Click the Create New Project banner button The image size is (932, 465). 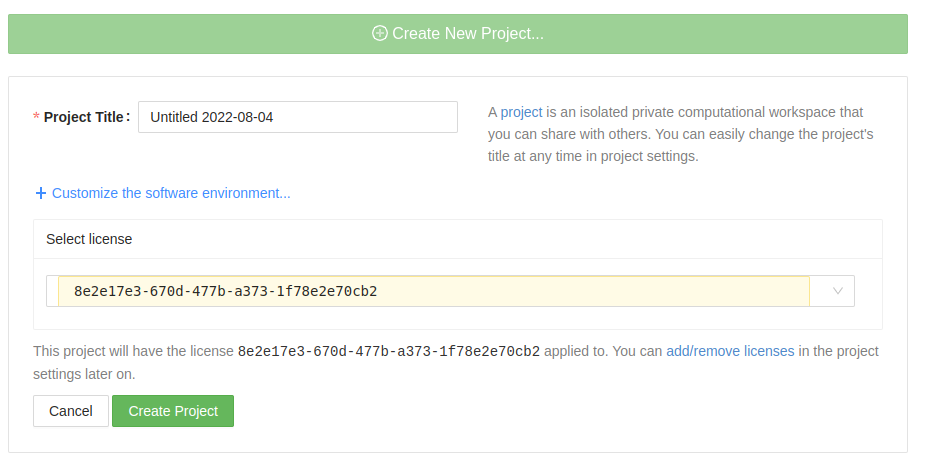(x=458, y=34)
